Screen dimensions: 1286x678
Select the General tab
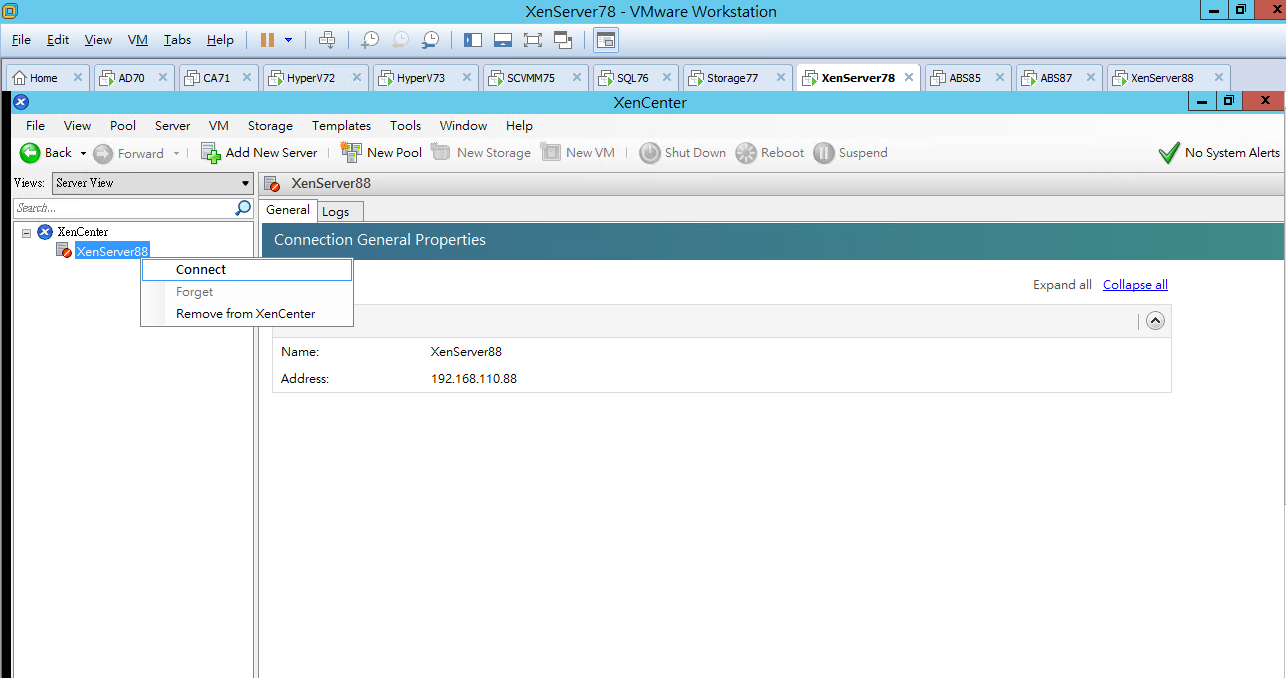point(288,210)
